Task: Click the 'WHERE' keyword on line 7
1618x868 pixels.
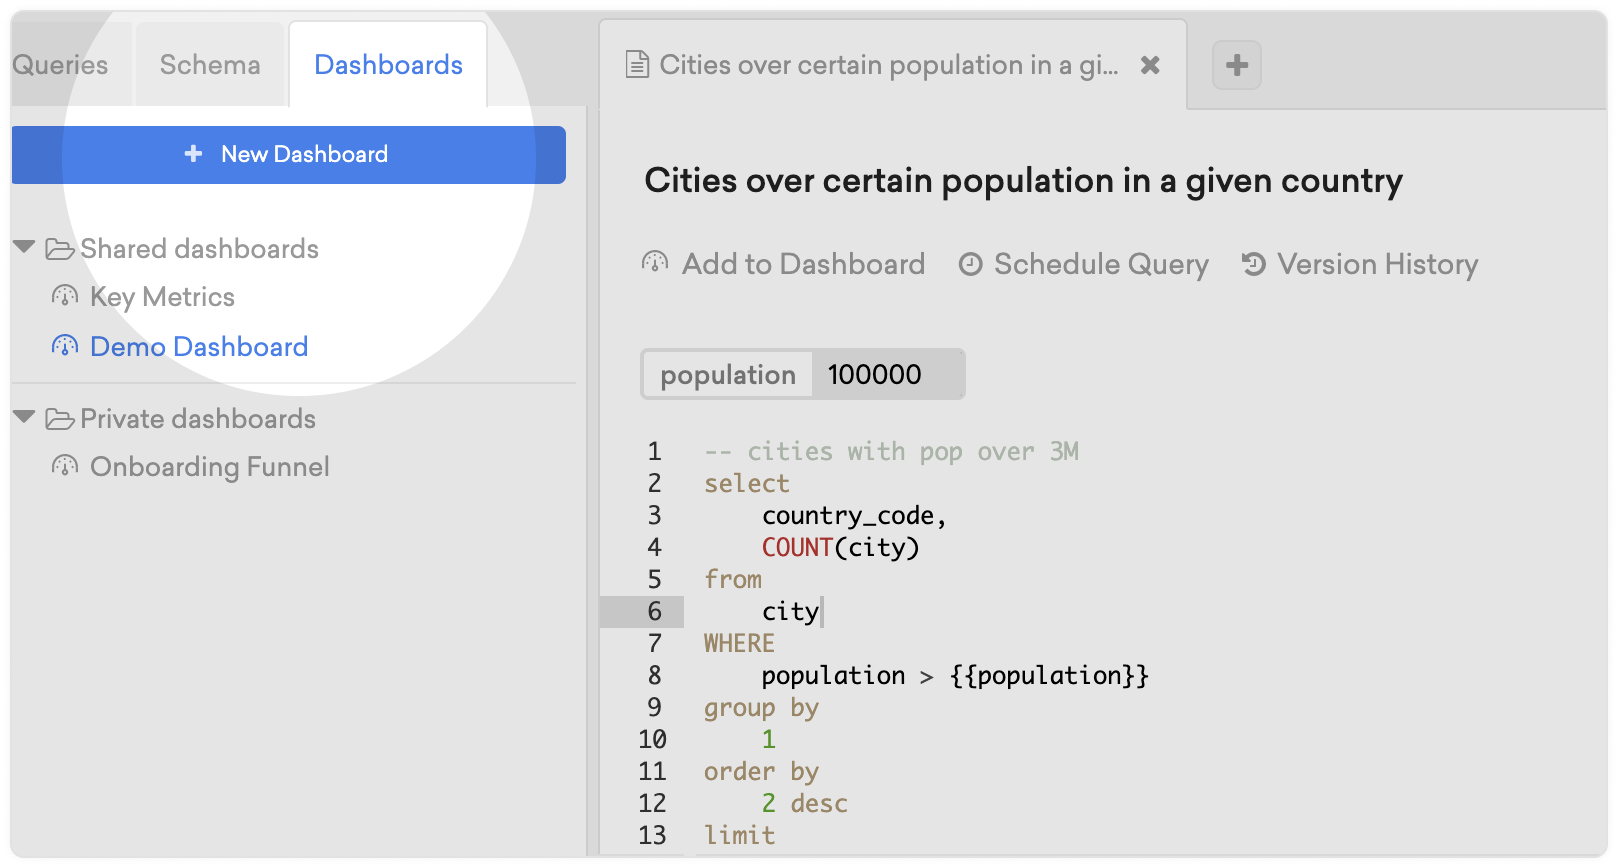Action: pyautogui.click(x=739, y=643)
